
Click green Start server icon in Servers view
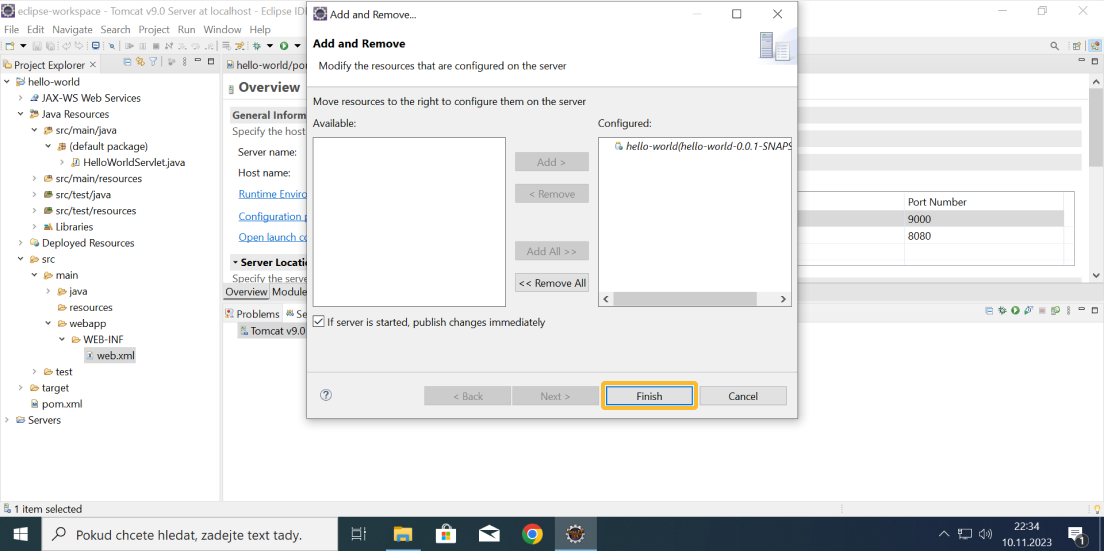1015,310
